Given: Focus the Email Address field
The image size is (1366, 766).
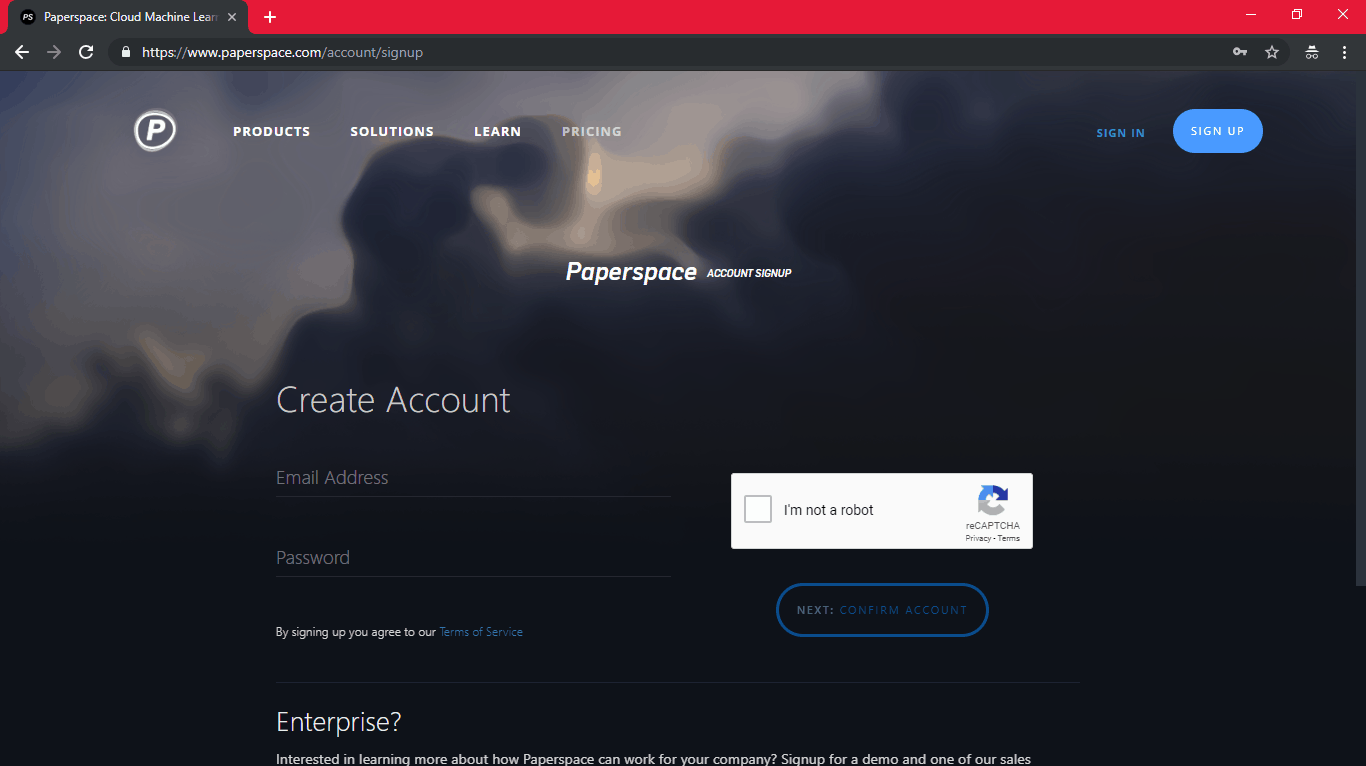Looking at the screenshot, I should (473, 478).
